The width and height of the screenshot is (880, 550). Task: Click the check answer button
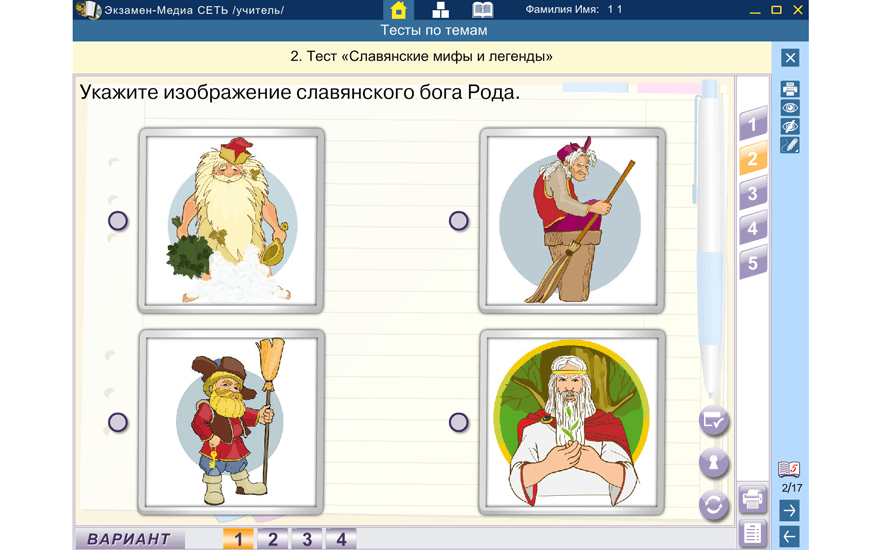(x=714, y=420)
